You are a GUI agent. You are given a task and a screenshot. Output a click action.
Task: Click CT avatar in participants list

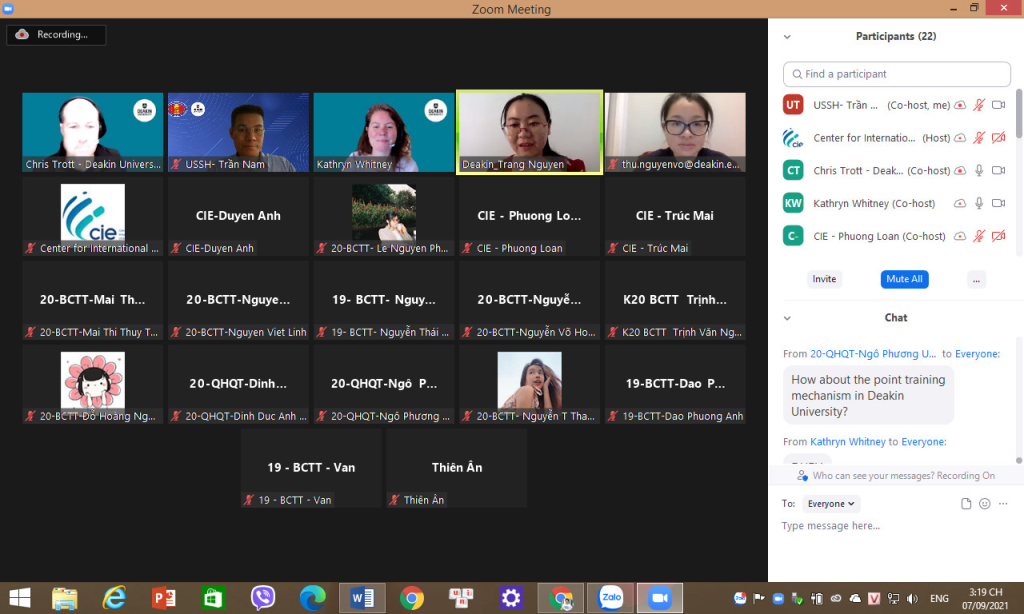(x=793, y=170)
